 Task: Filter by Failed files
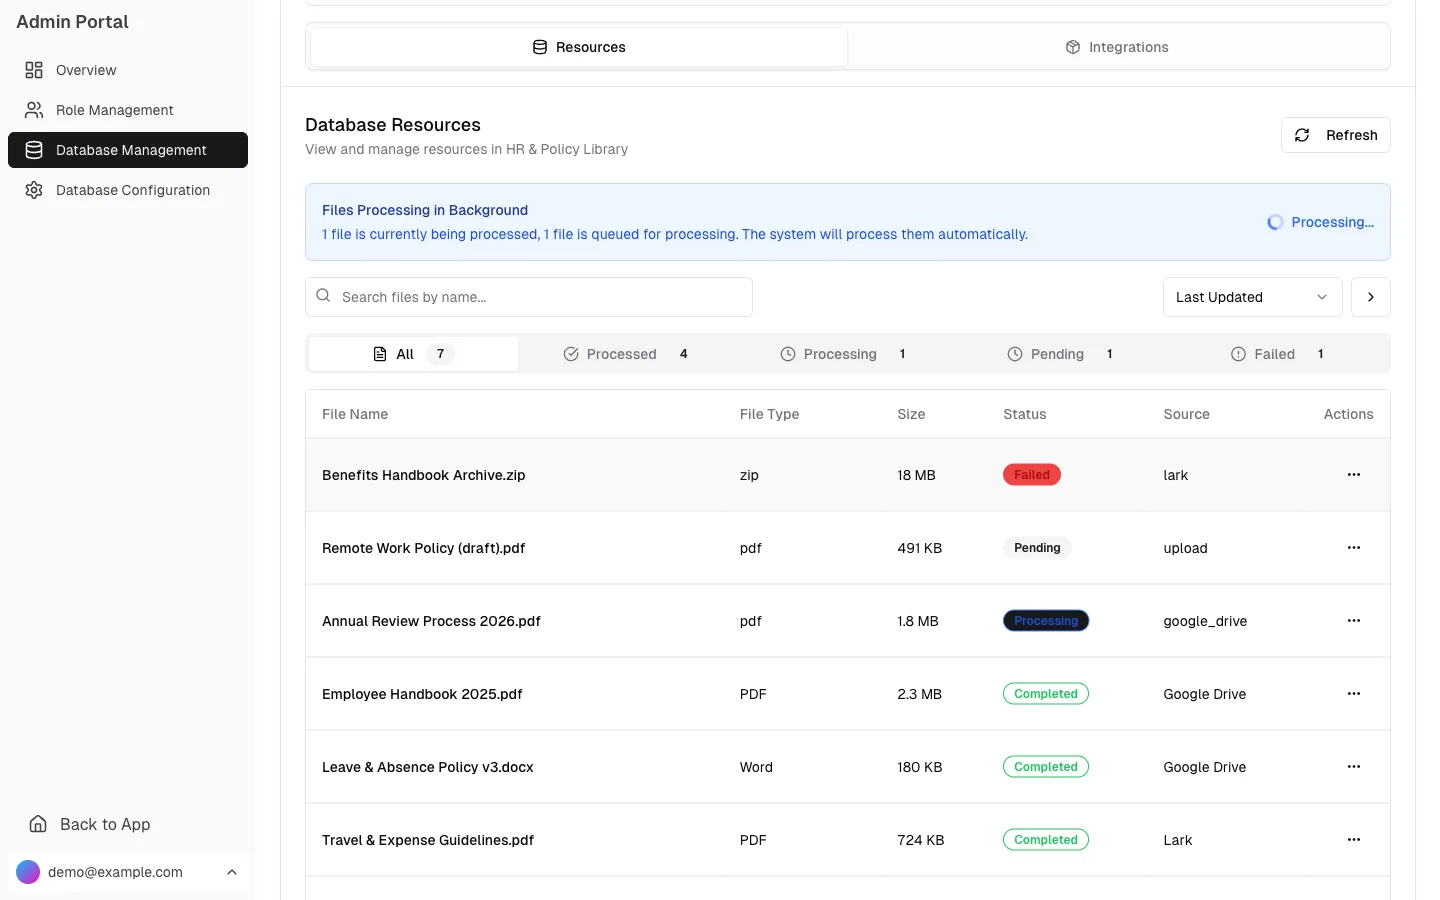point(1277,354)
